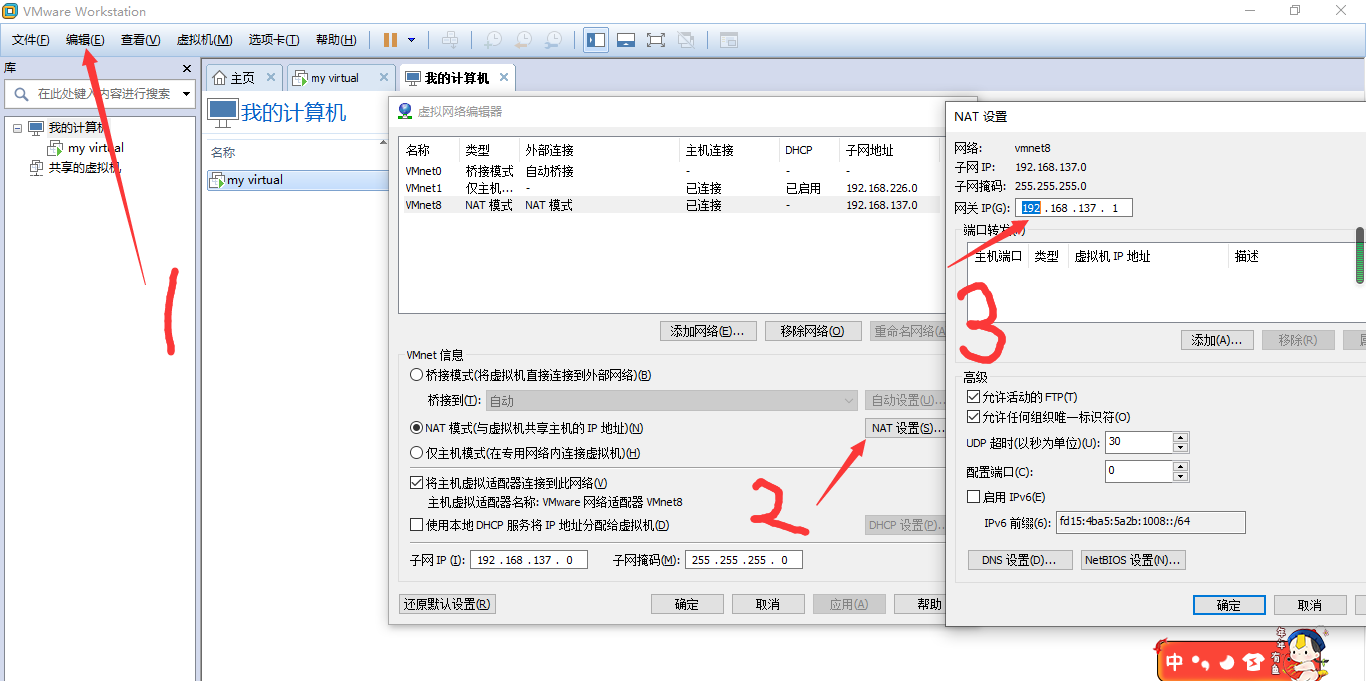Open the 帮助(H) menu
The height and width of the screenshot is (681, 1366).
pos(336,40)
